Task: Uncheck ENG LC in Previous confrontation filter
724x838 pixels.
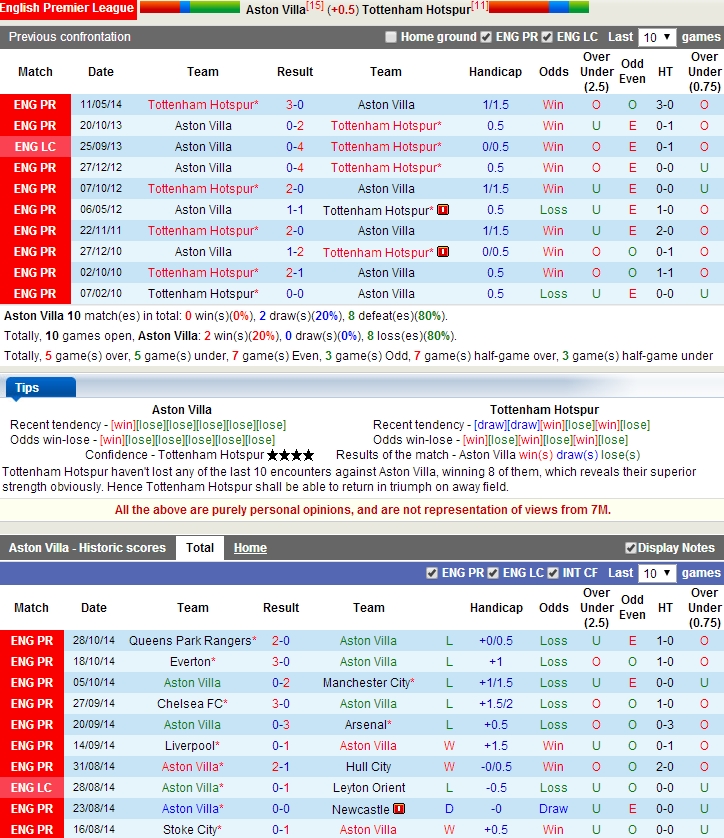Action: pos(547,37)
